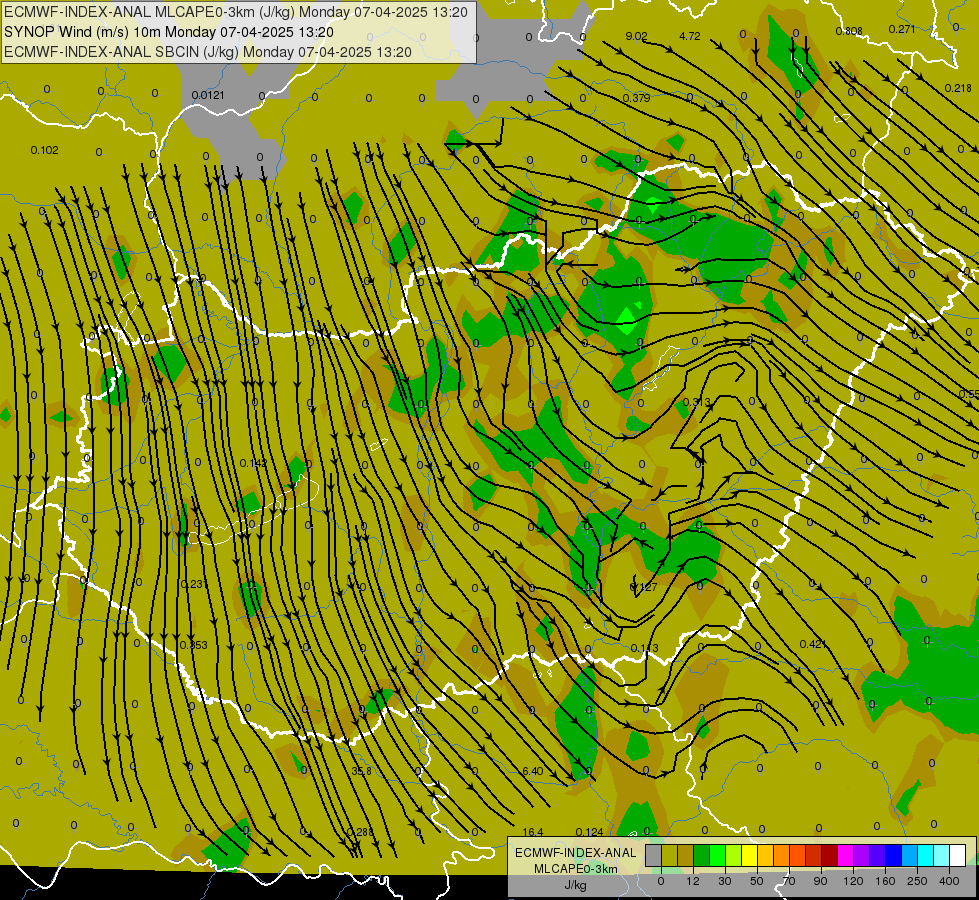Click the orange-red legend swatch after 70
Viewport: 979px width, 900px height.
(797, 856)
